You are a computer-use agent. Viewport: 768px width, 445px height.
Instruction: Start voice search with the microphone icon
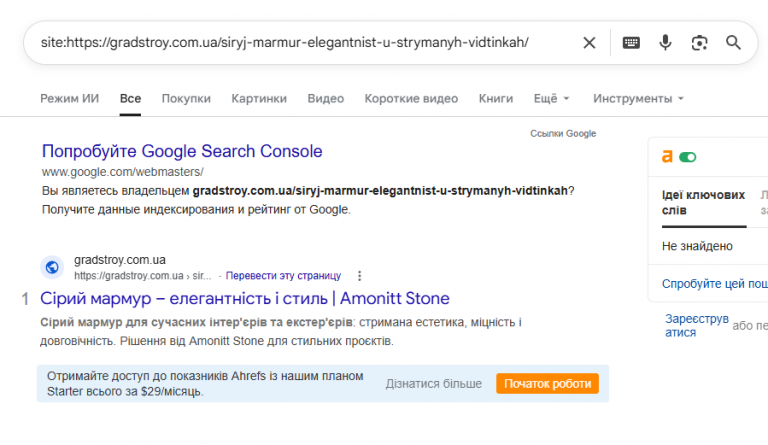click(x=665, y=43)
